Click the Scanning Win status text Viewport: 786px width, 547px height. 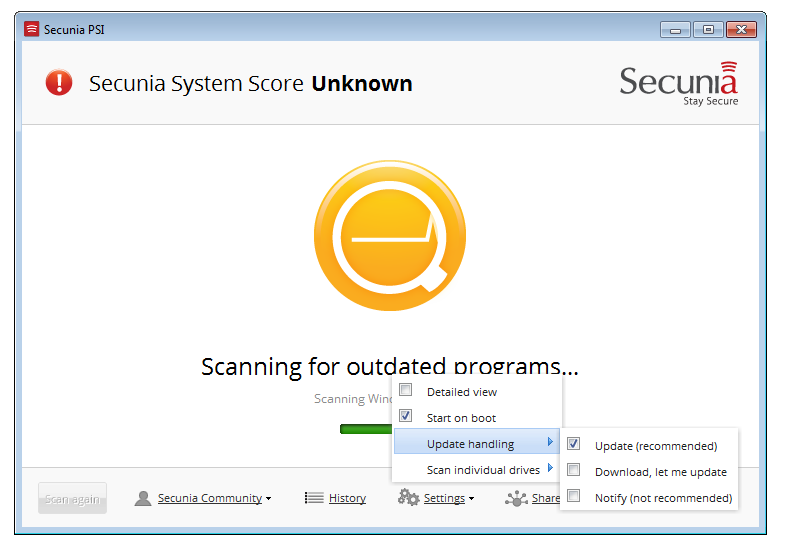[x=353, y=399]
